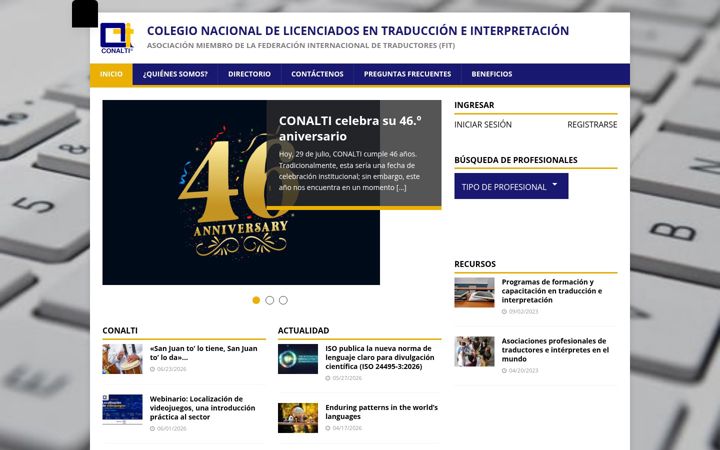Viewport: 720px width, 450px height.
Task: Select the third slider pagination dot
Action: point(283,300)
